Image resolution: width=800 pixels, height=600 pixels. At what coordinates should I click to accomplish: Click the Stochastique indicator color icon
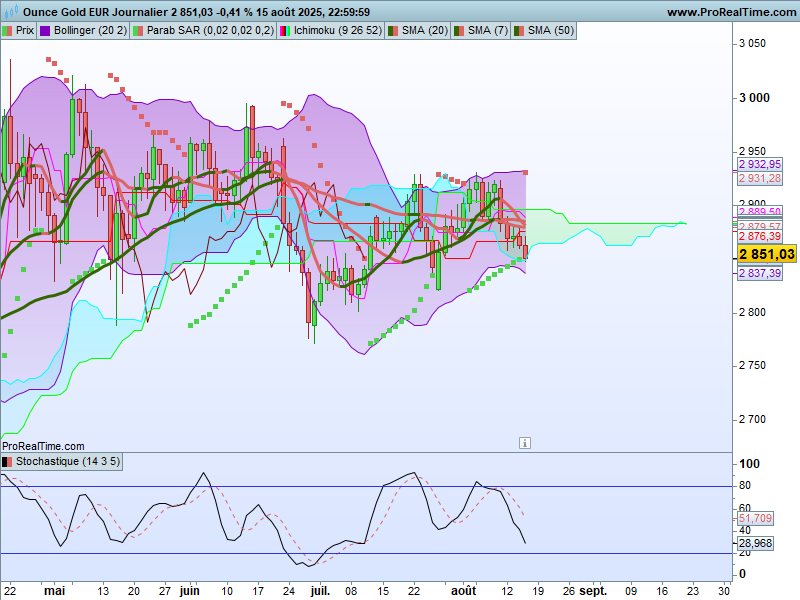(x=8, y=461)
